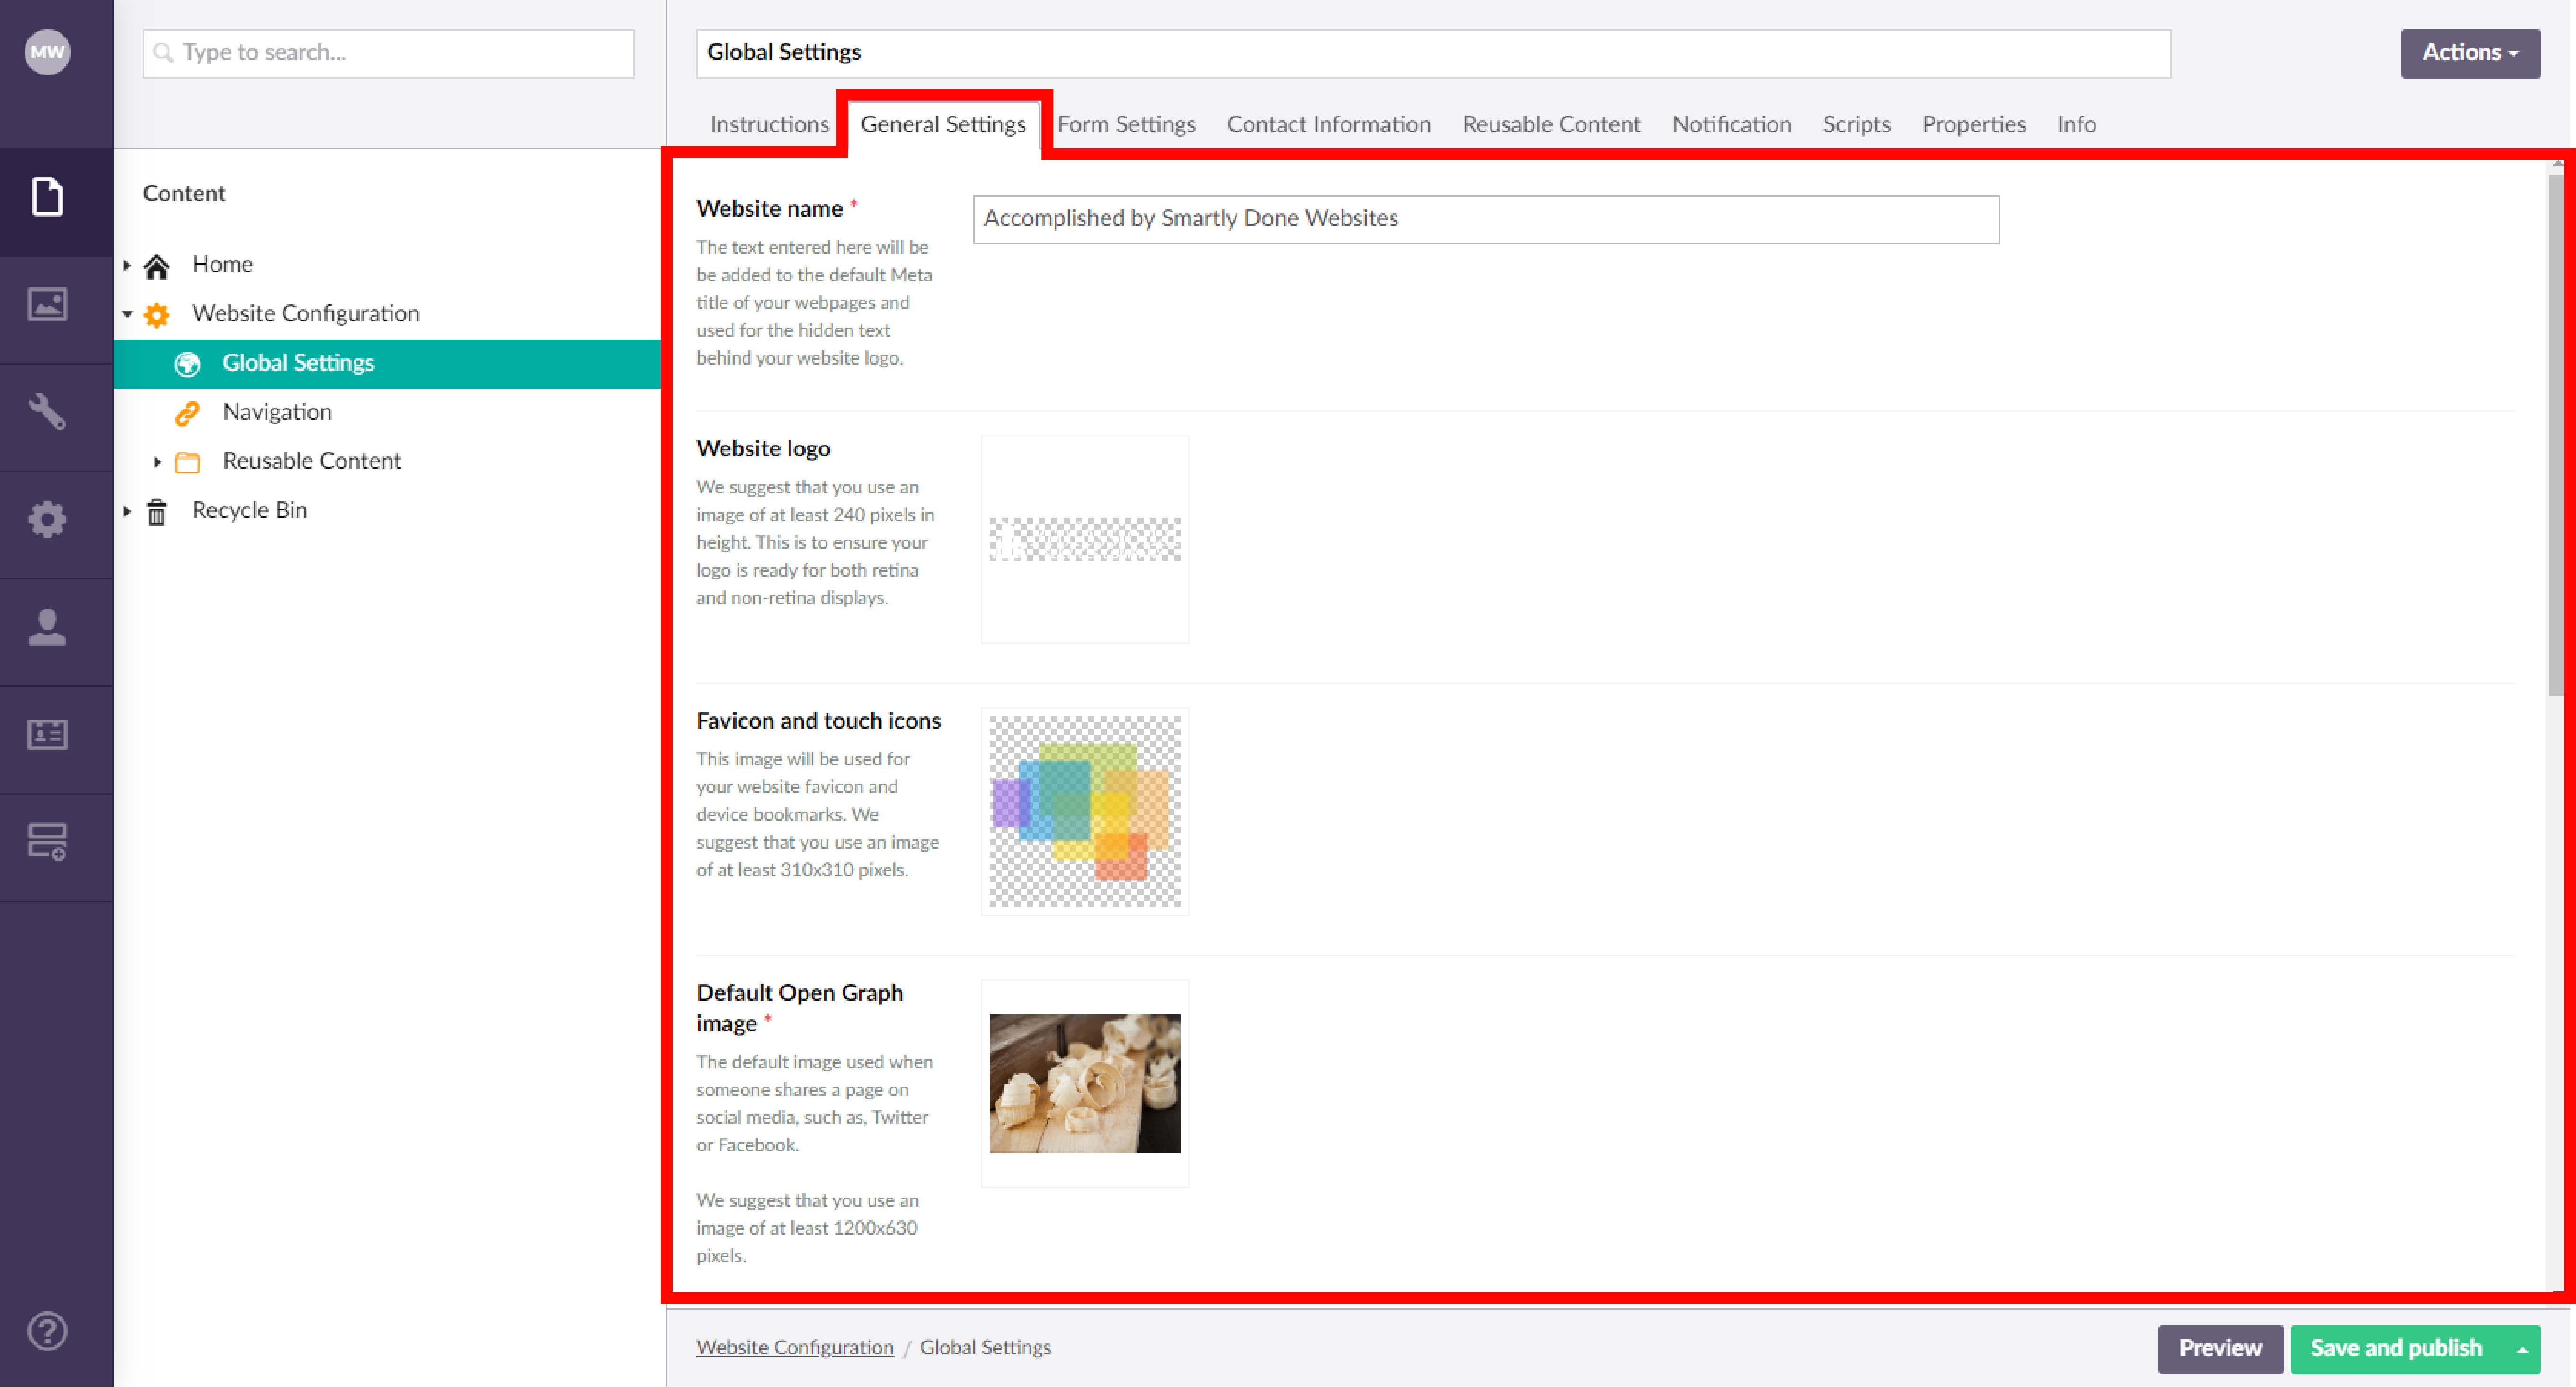Image resolution: width=2576 pixels, height=1387 pixels.
Task: Open the Help question mark icon
Action: 47,1331
